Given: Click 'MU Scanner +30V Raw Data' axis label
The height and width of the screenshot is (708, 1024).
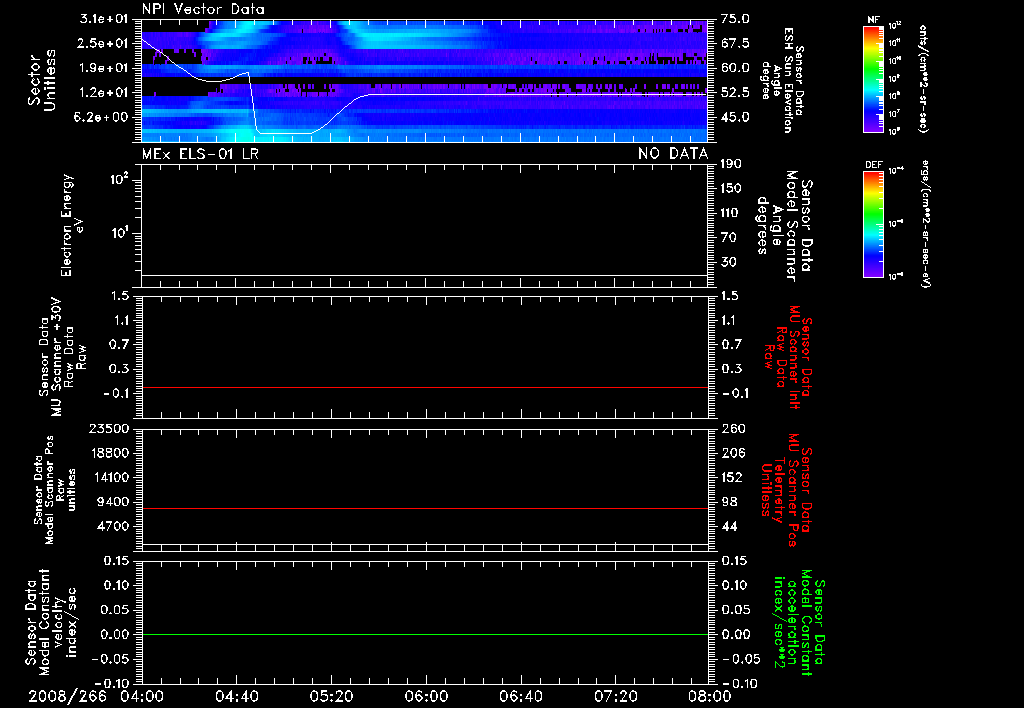Looking at the screenshot, I should click(62, 356).
